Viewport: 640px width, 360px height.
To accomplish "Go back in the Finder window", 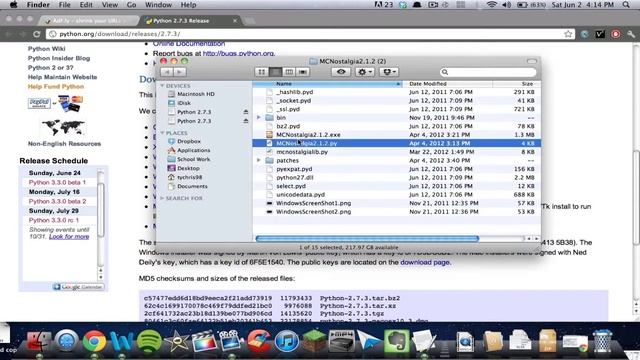I will (x=167, y=72).
